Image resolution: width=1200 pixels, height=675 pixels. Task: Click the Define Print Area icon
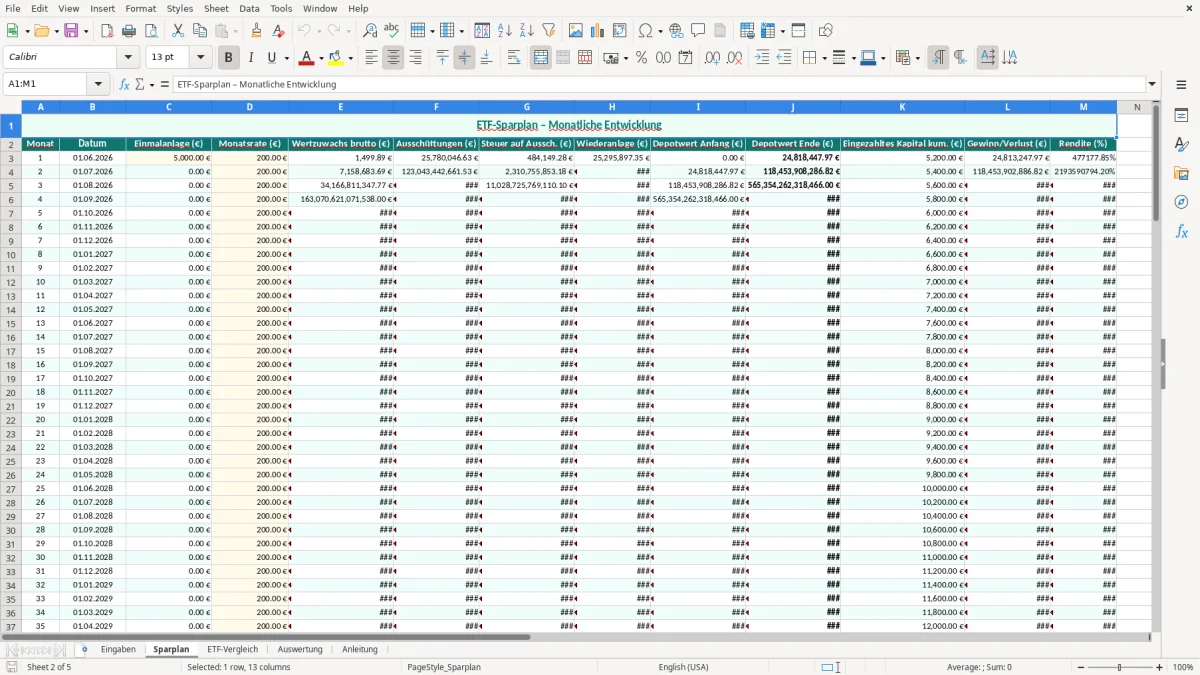point(747,31)
